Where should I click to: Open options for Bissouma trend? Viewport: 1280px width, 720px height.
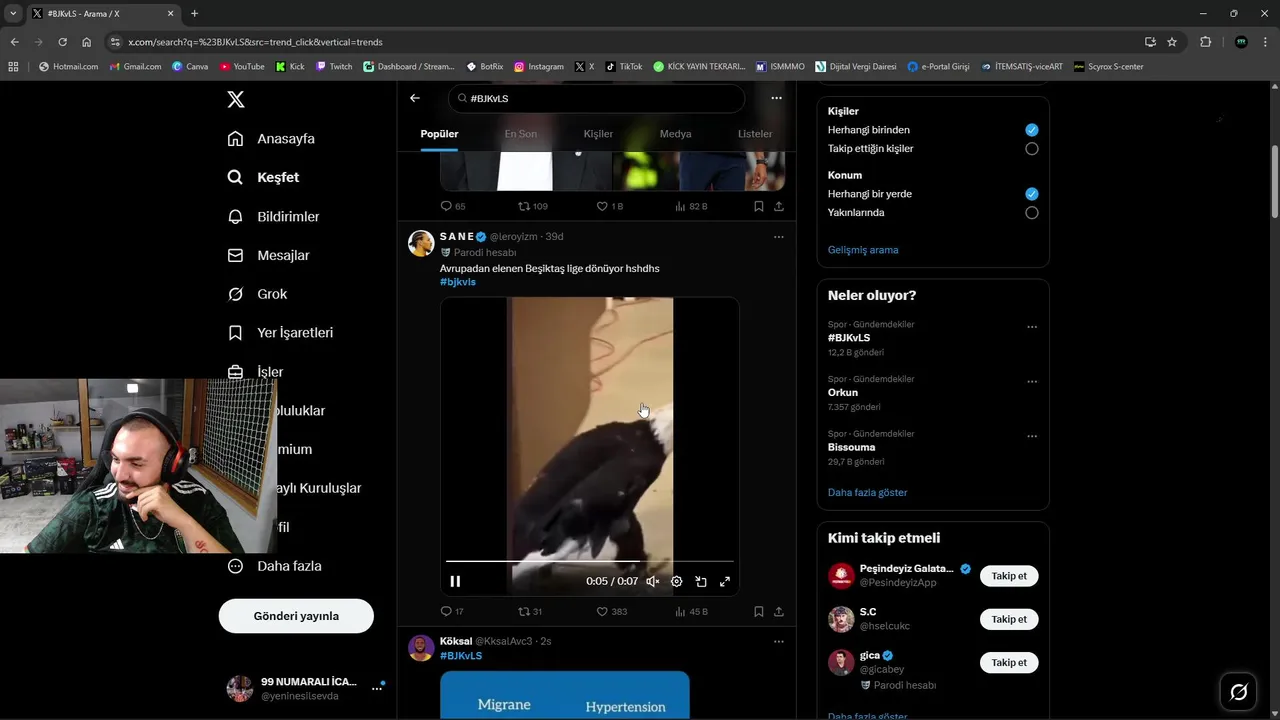coord(1032,436)
